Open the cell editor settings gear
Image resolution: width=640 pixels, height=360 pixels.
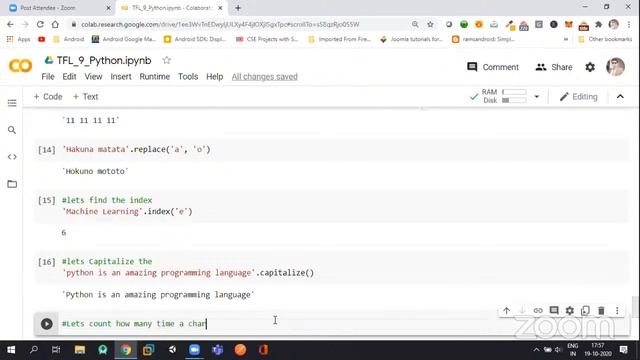[569, 311]
